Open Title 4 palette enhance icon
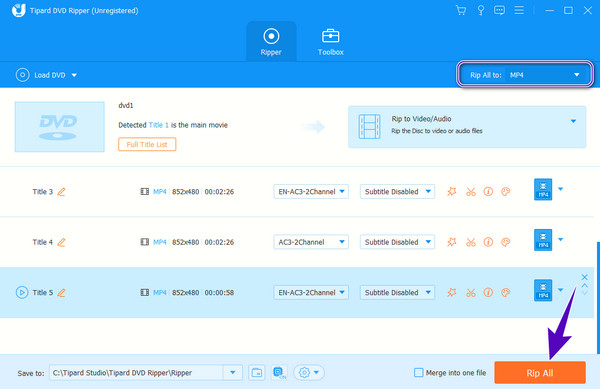The width and height of the screenshot is (600, 389). 505,242
